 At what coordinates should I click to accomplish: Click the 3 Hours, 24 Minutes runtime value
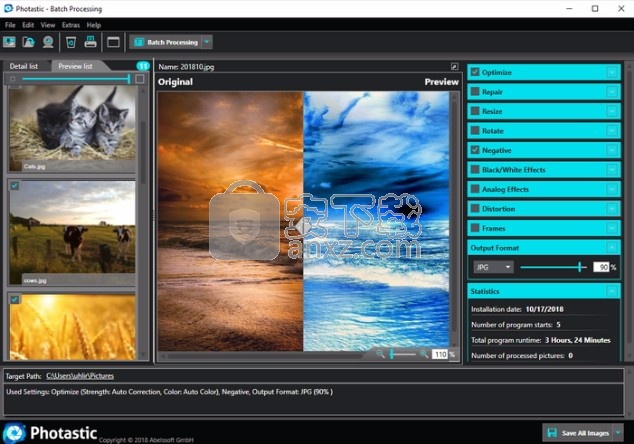point(577,340)
